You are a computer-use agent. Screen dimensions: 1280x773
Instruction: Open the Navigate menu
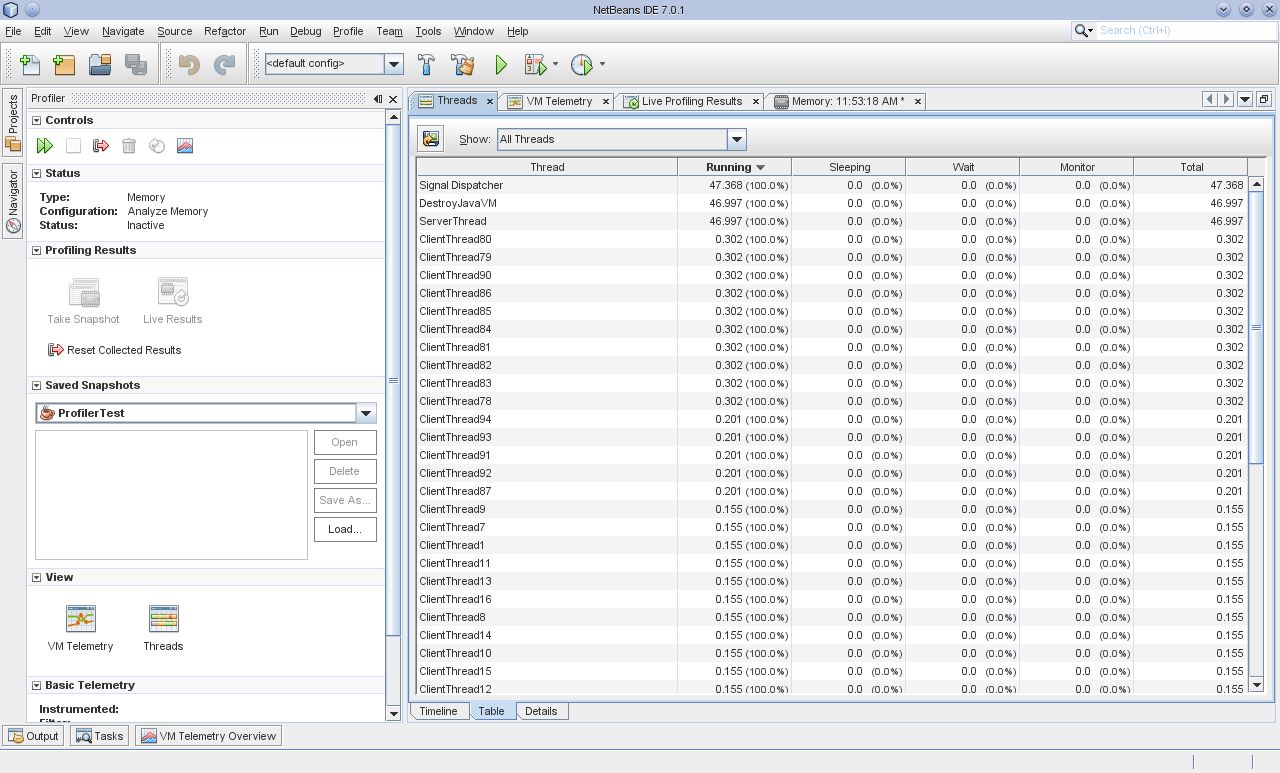(x=123, y=31)
